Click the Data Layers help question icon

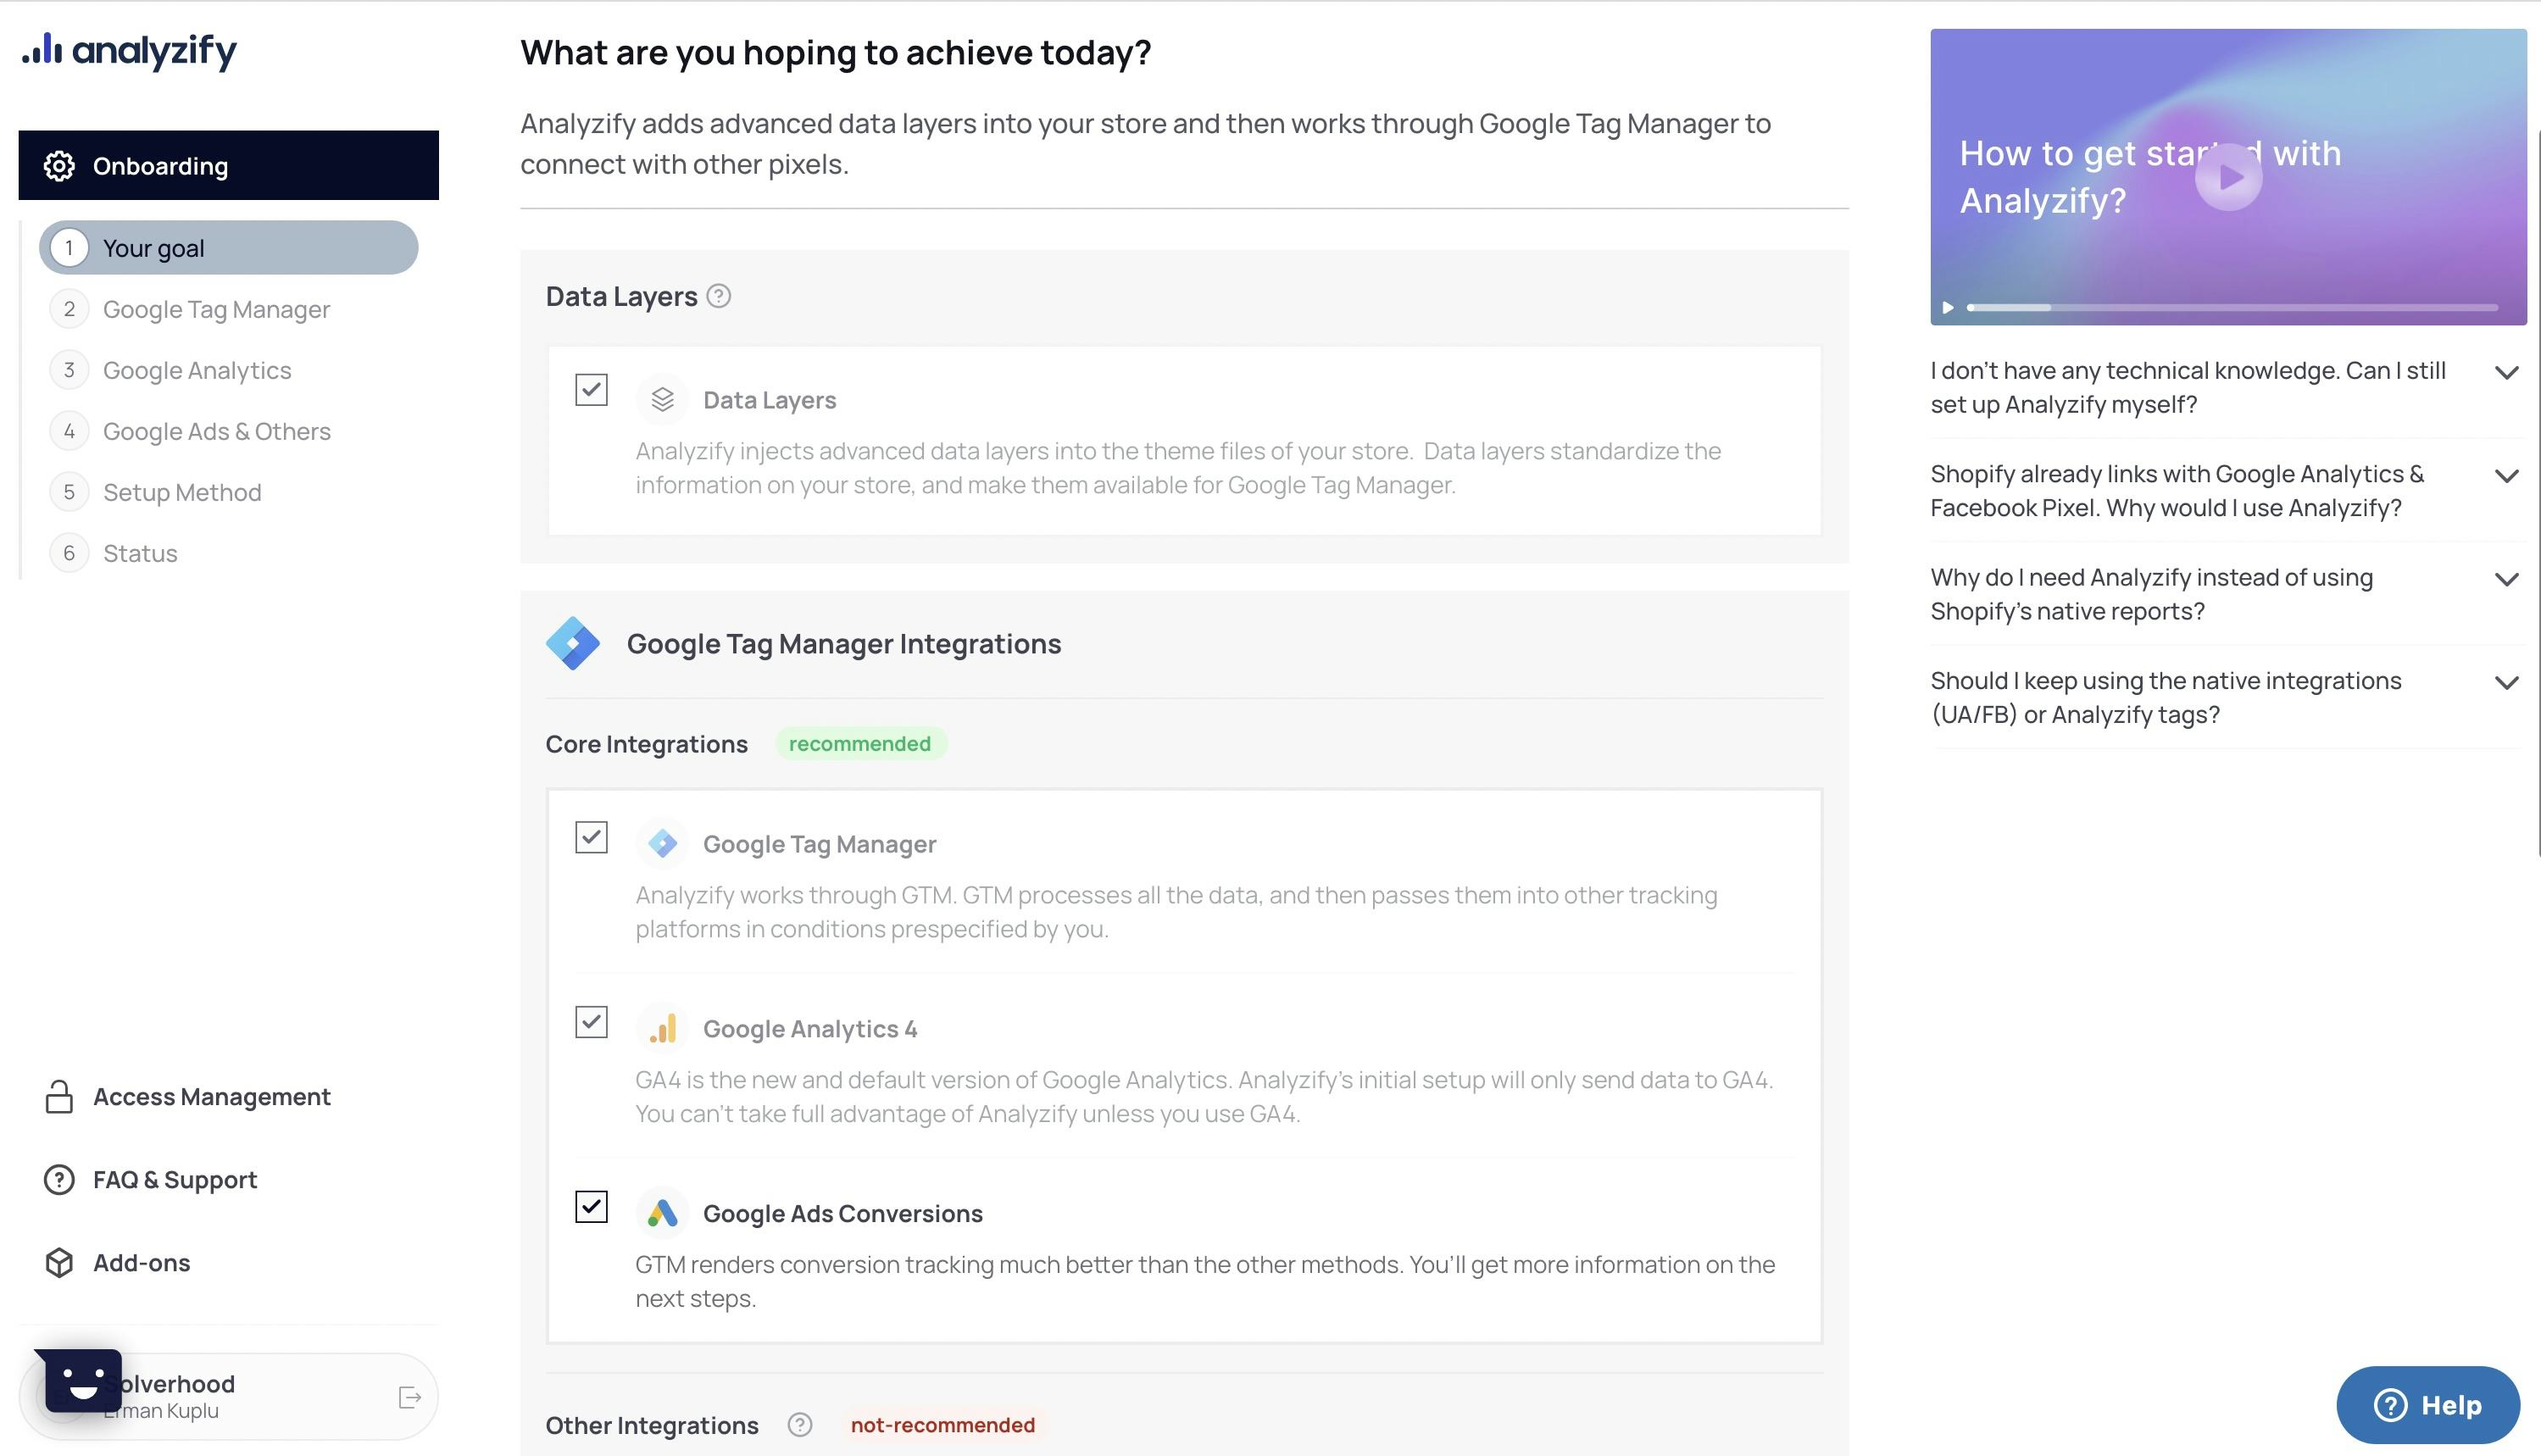click(718, 297)
